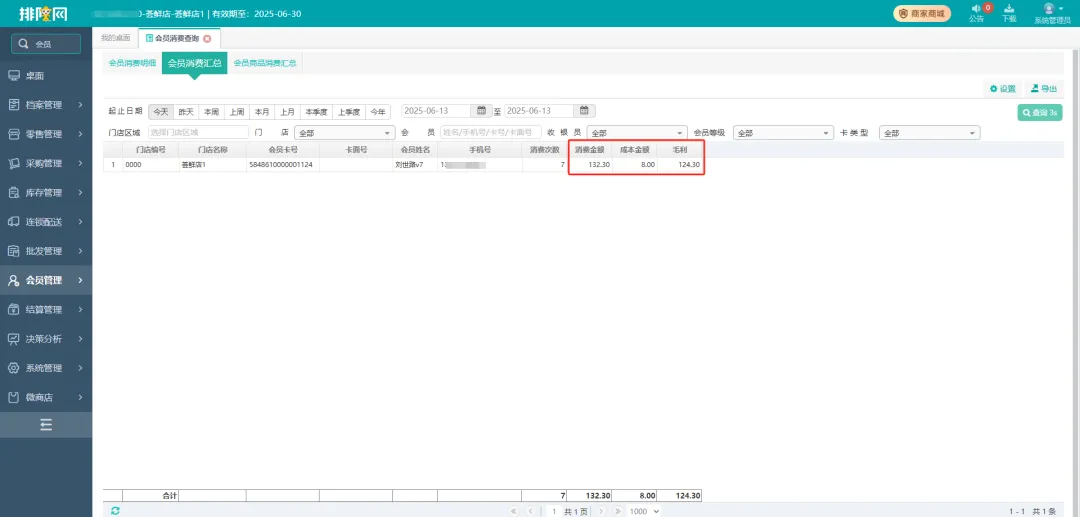Viewport: 1080px width, 517px height.
Task: Collapse the sidebar with the hamburger icon
Action: [x=46, y=425]
